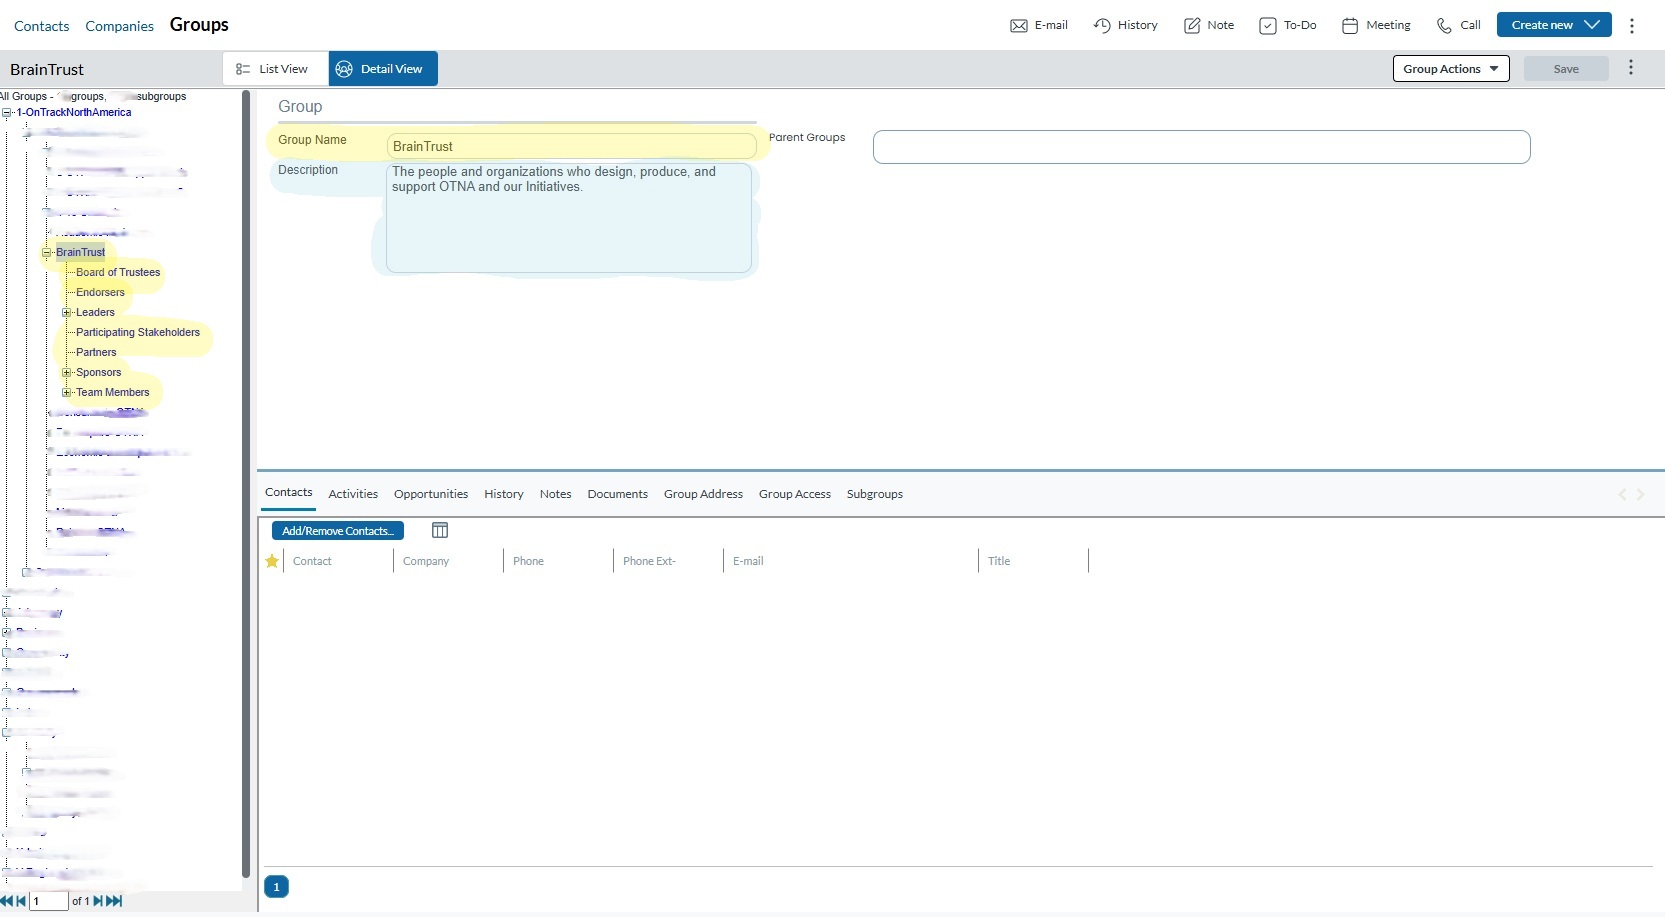Image resolution: width=1665 pixels, height=917 pixels.
Task: Switch to List View
Action: [x=274, y=69]
